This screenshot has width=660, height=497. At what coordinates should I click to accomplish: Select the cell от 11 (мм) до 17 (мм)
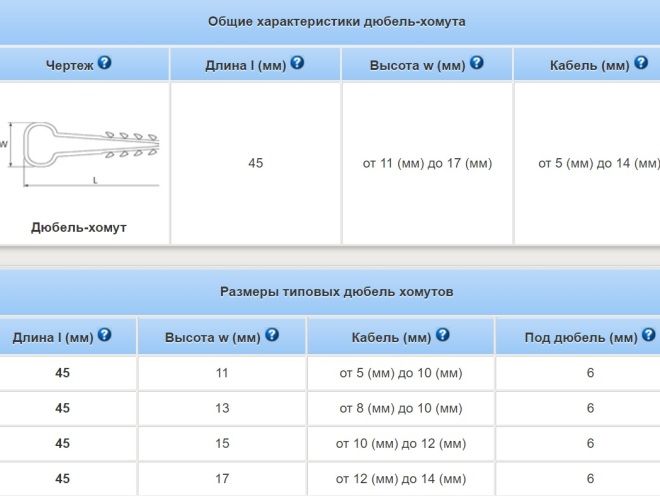pyautogui.click(x=427, y=163)
